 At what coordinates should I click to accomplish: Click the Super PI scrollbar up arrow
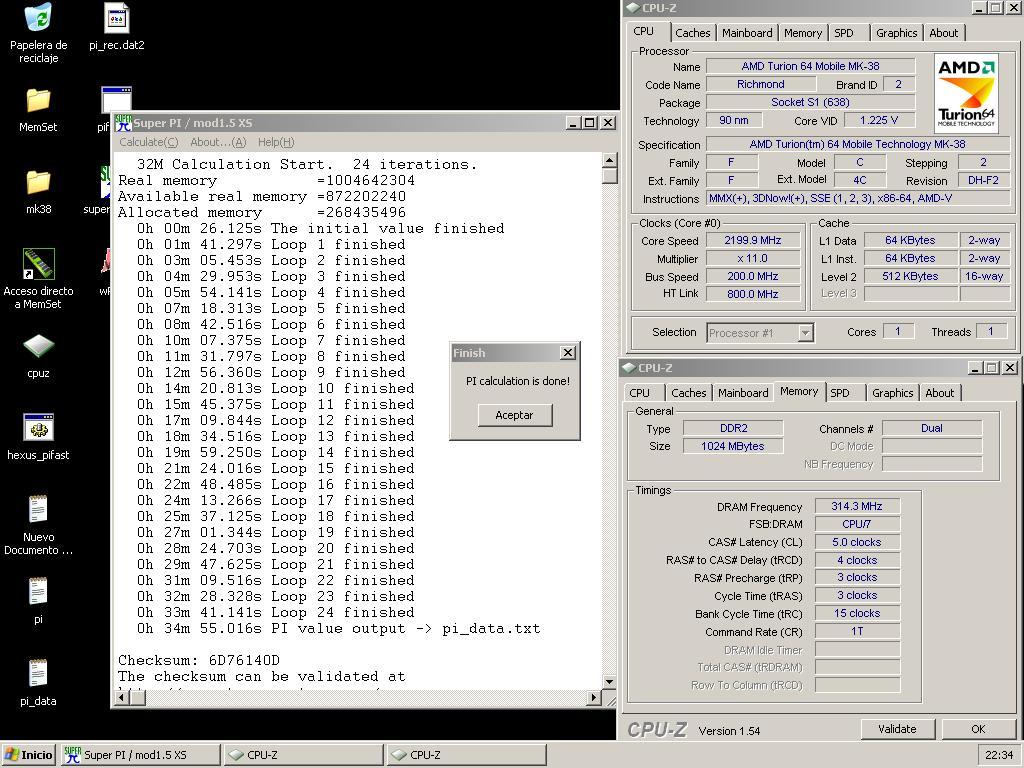coord(609,160)
